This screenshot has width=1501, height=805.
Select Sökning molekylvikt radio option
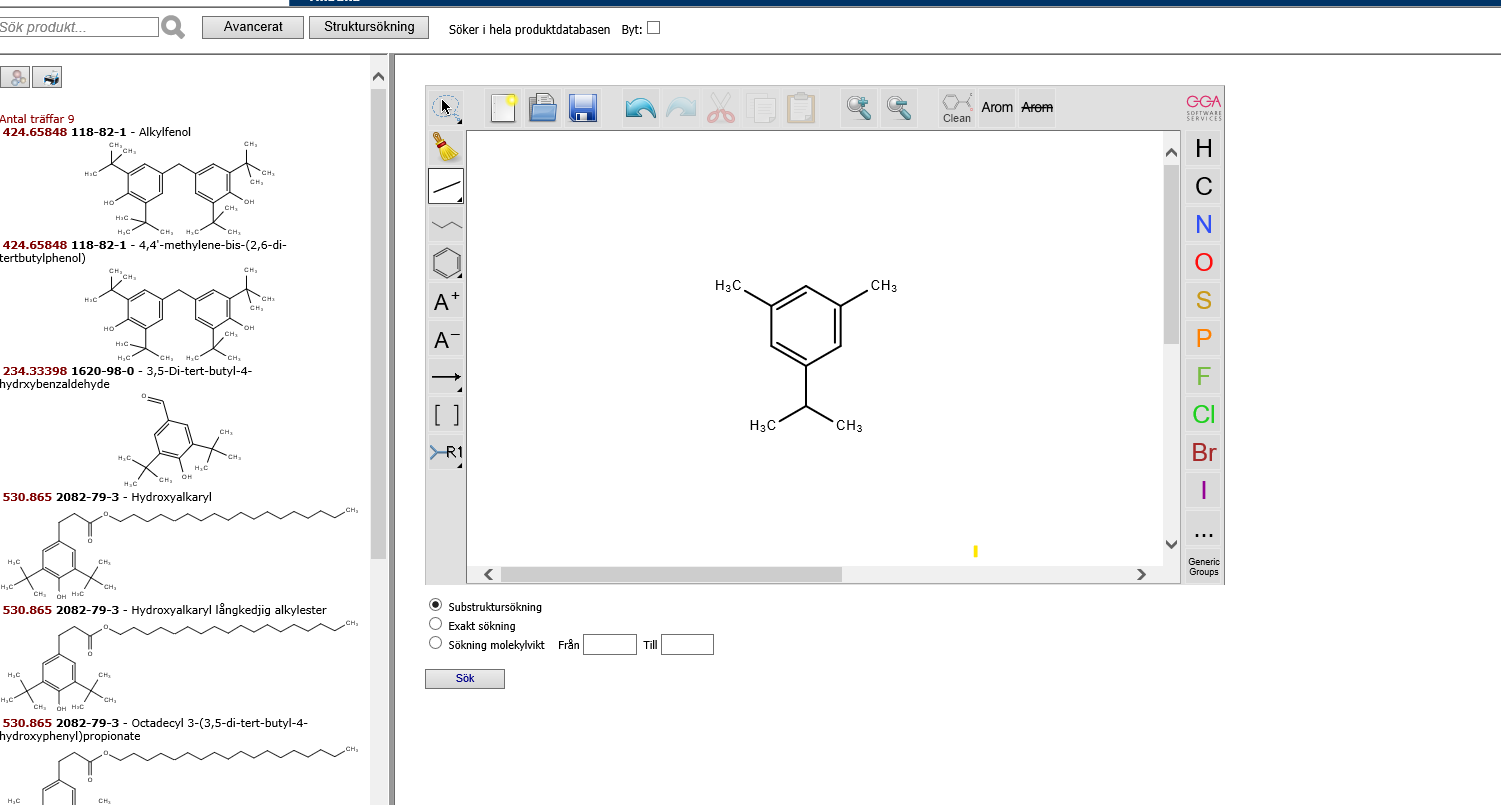tap(435, 643)
